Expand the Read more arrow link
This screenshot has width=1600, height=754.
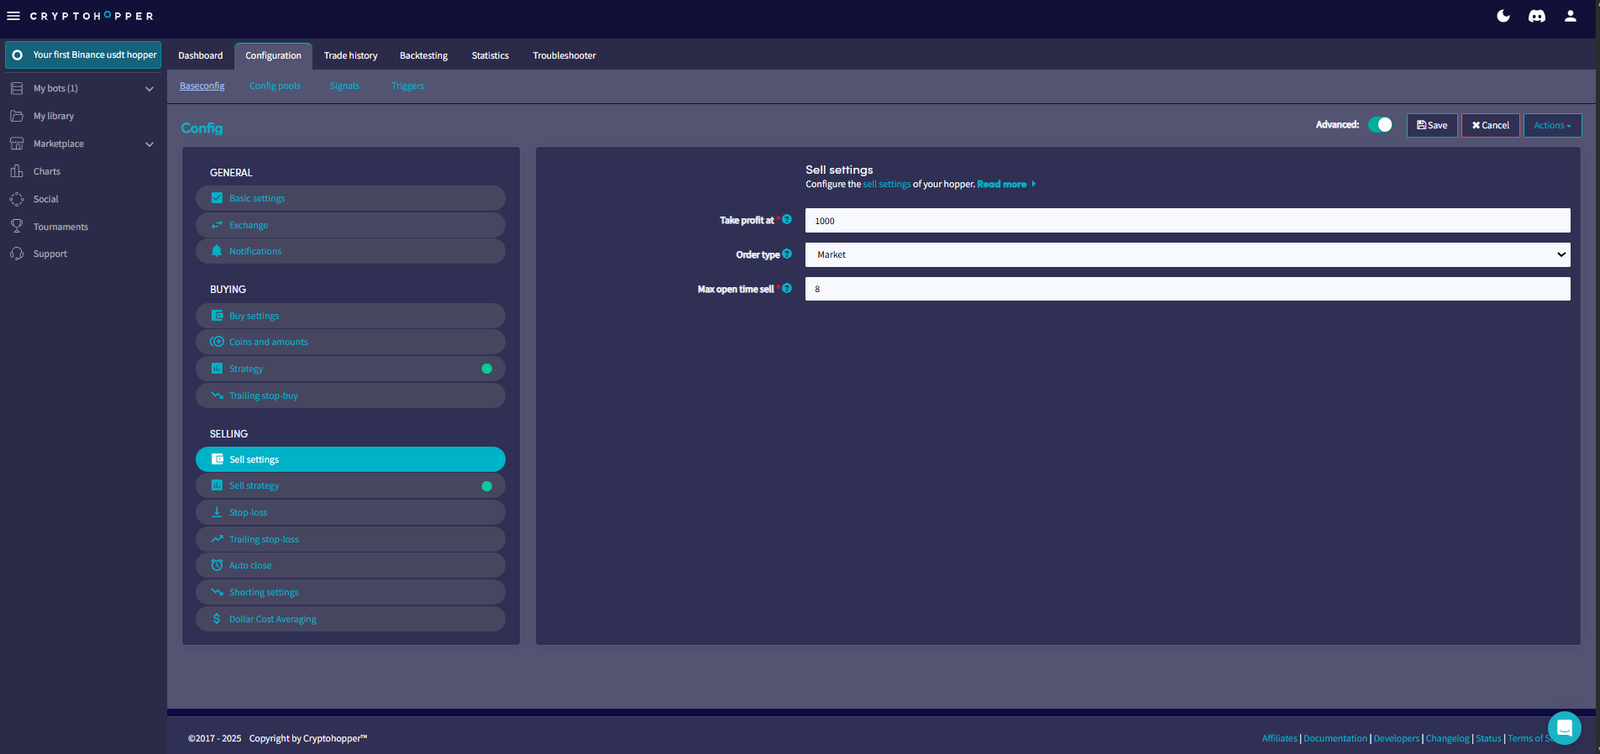[x=1006, y=184]
